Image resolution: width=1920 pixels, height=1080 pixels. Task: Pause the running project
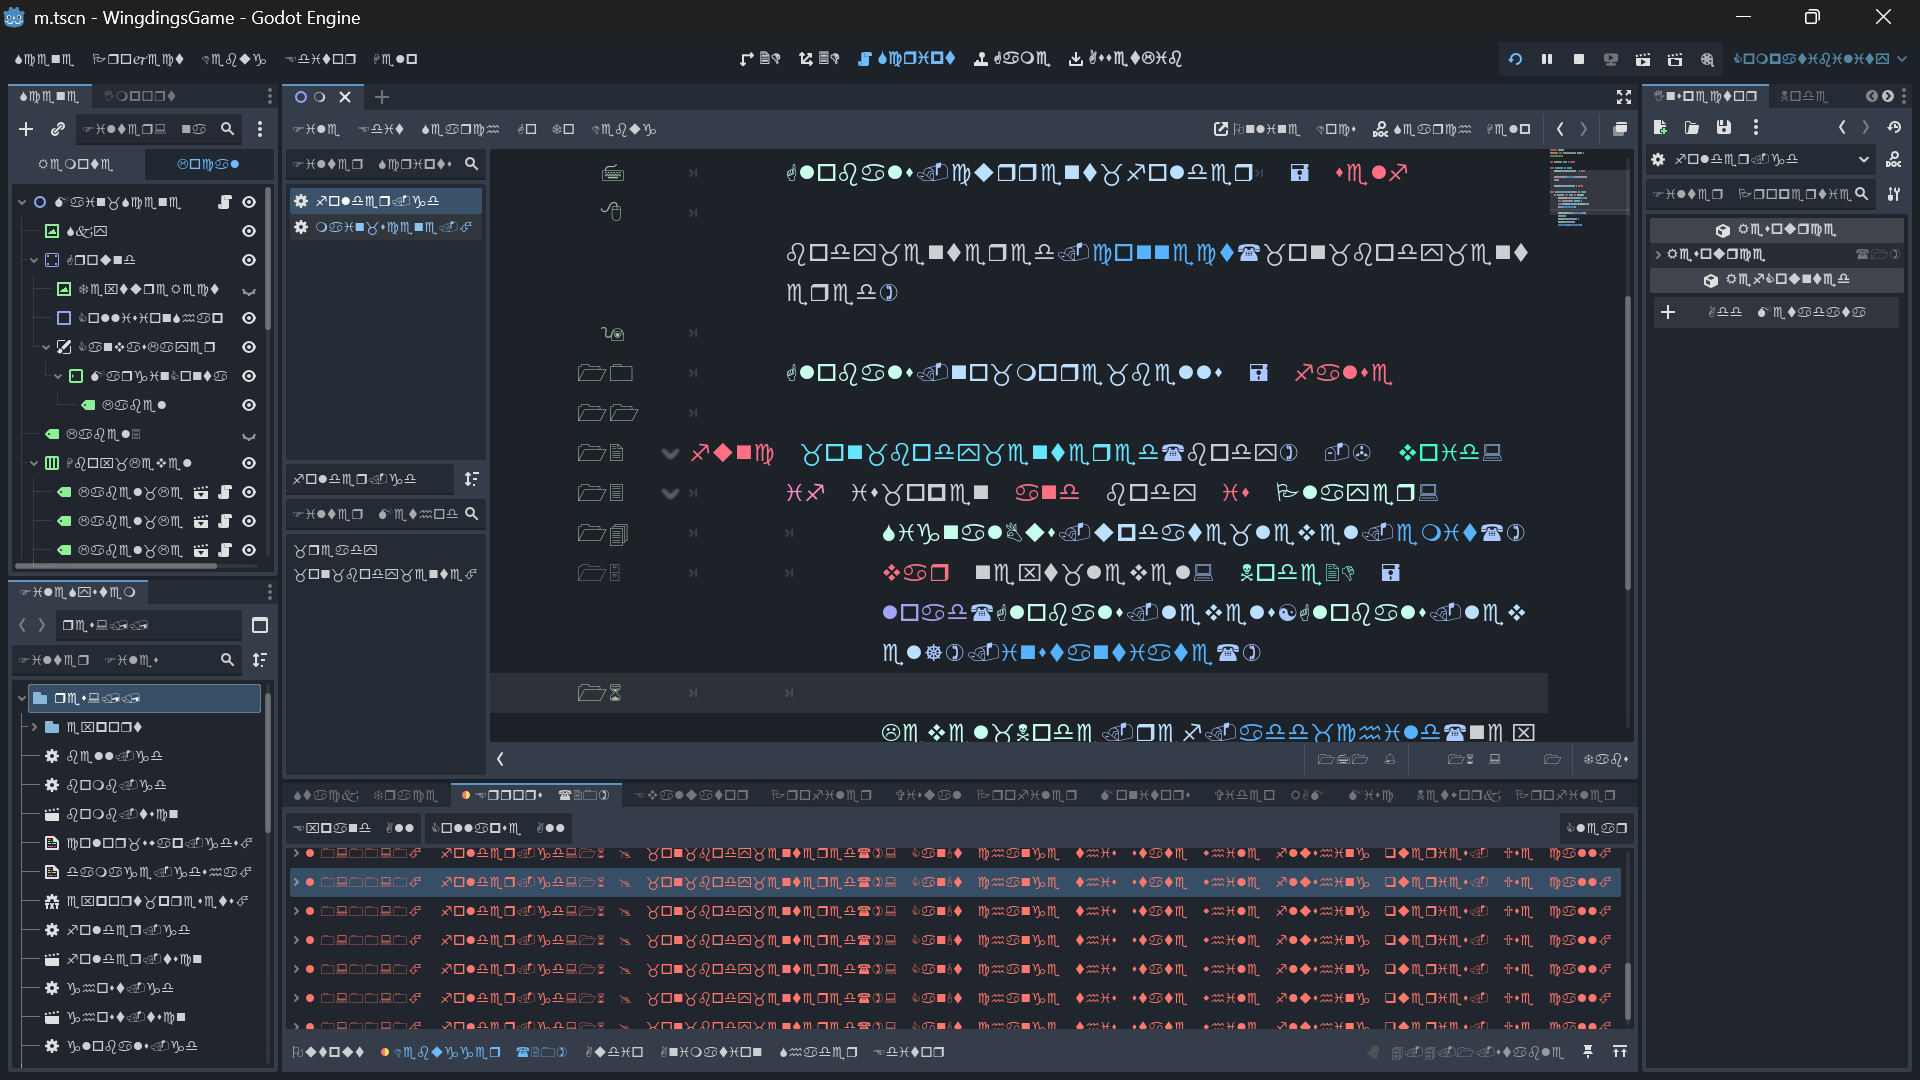[1547, 59]
